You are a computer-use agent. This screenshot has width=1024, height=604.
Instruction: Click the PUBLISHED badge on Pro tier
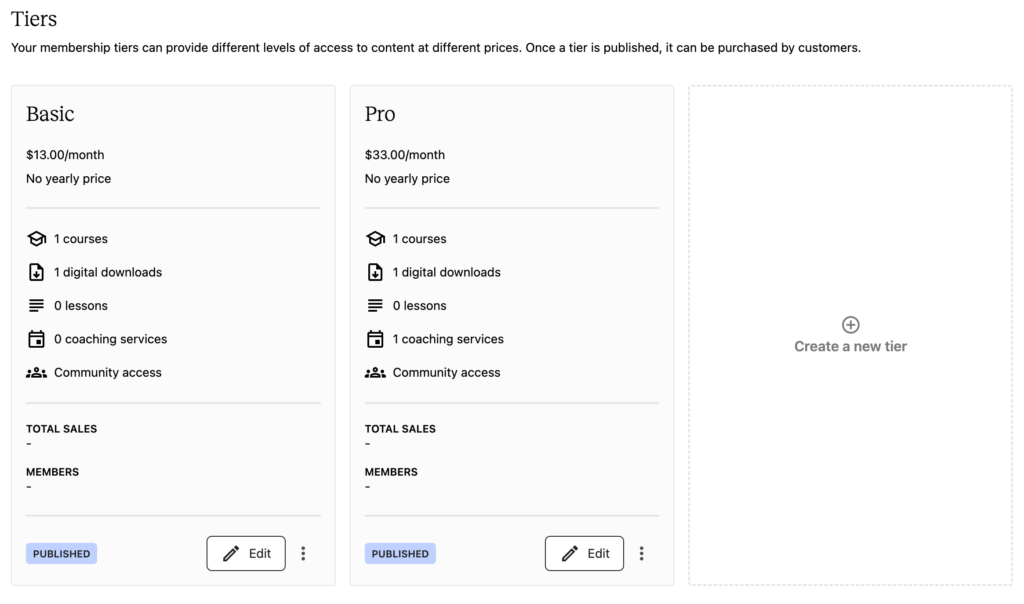400,554
